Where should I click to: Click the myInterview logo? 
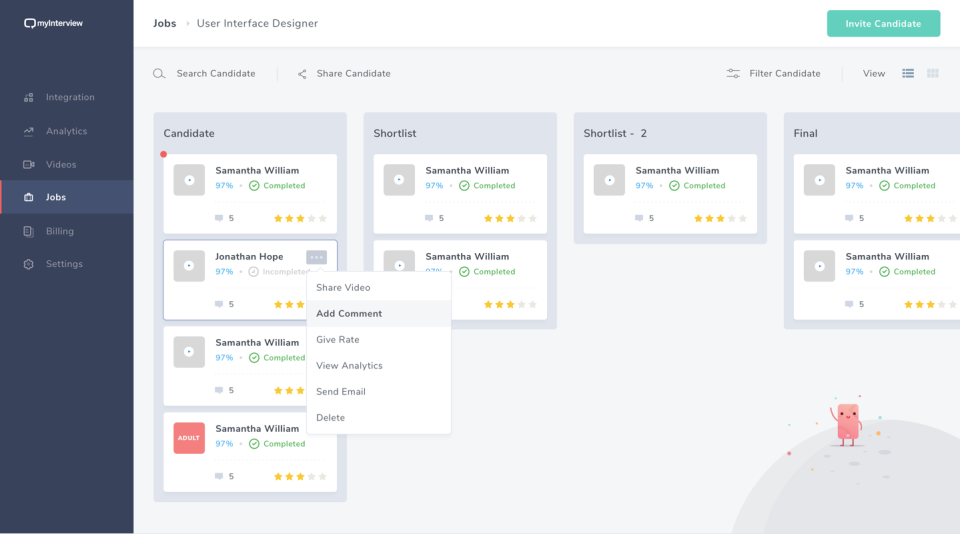coord(53,23)
